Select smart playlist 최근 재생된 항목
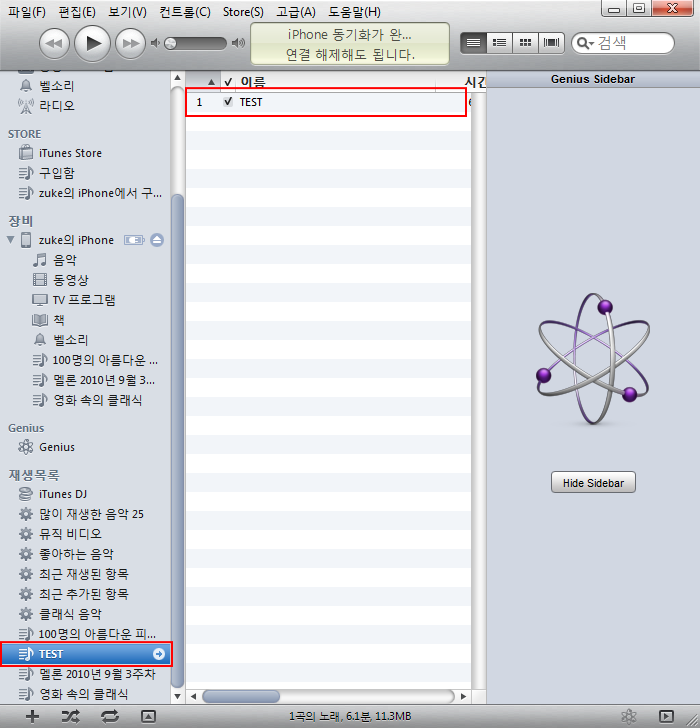Image resolution: width=700 pixels, height=728 pixels. coord(85,574)
